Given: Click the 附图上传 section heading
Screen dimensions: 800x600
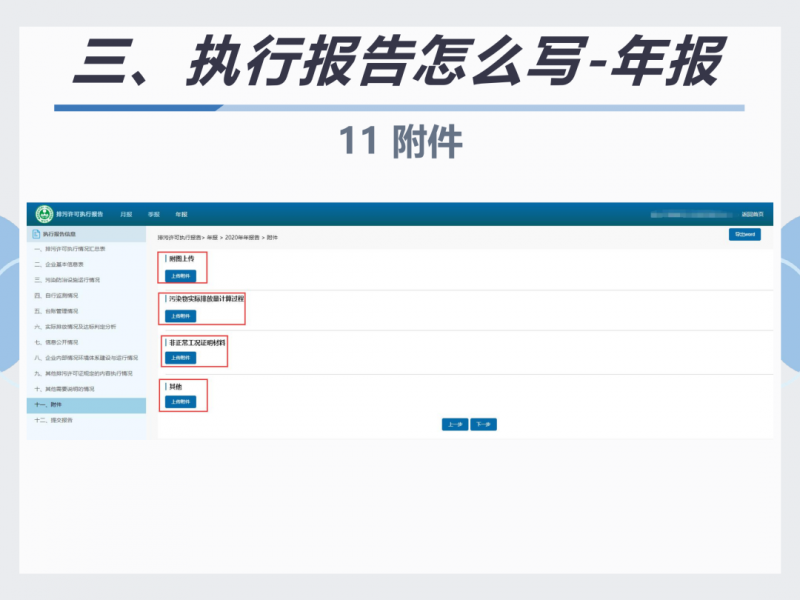Looking at the screenshot, I should pyautogui.click(x=182, y=259).
